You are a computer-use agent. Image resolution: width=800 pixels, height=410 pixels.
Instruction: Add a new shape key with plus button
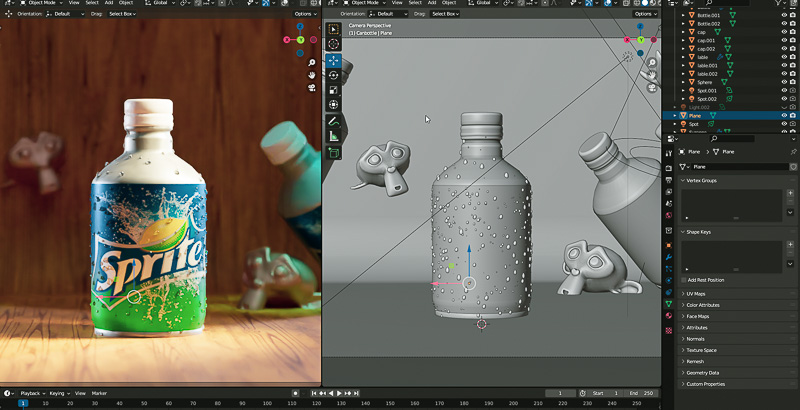790,244
